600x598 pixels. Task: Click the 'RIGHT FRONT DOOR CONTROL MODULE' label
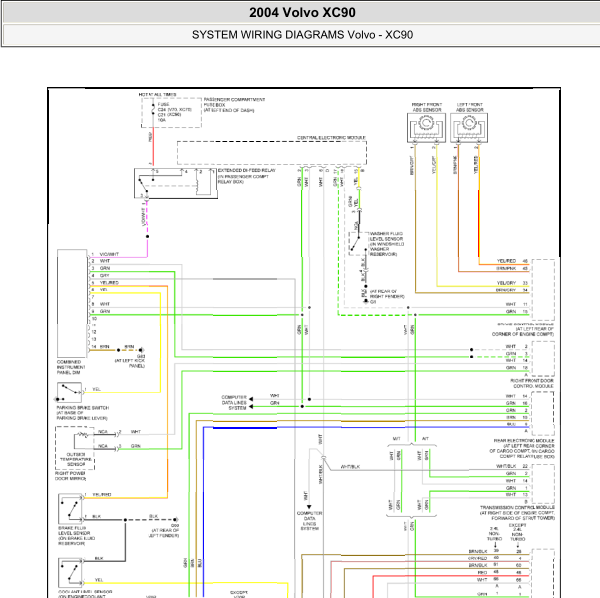pyautogui.click(x=532, y=383)
